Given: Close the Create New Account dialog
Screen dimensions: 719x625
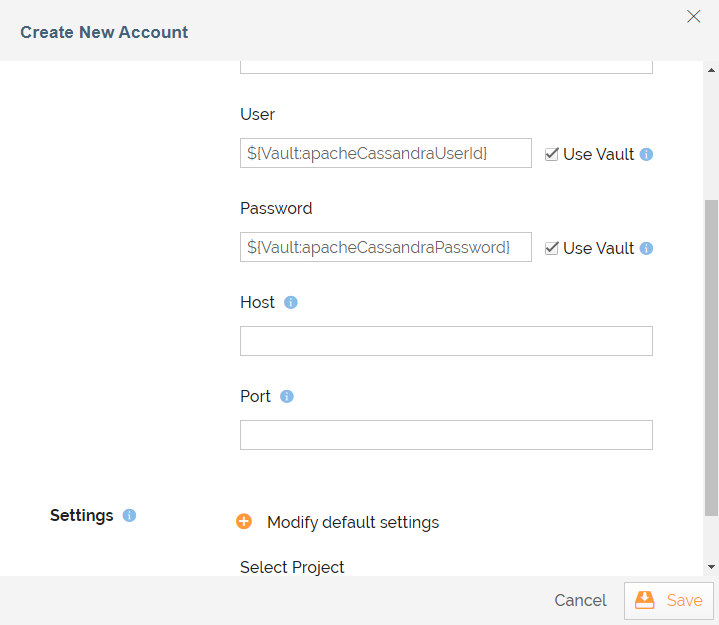Looking at the screenshot, I should [693, 17].
